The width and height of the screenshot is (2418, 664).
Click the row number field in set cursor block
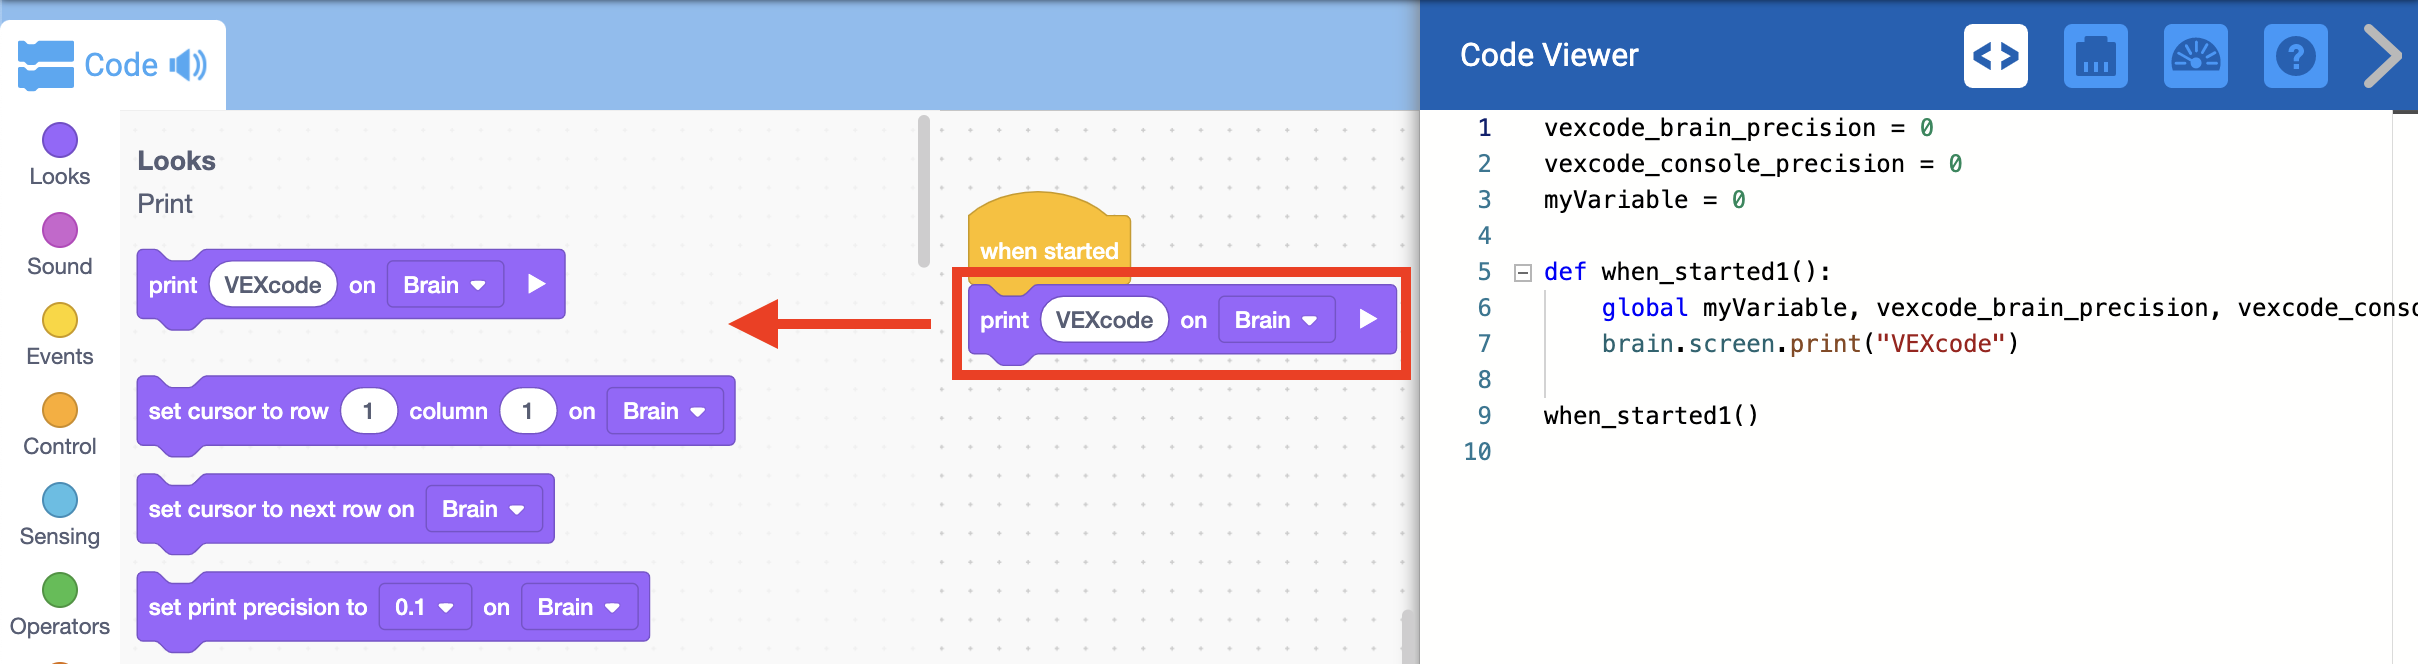click(368, 410)
